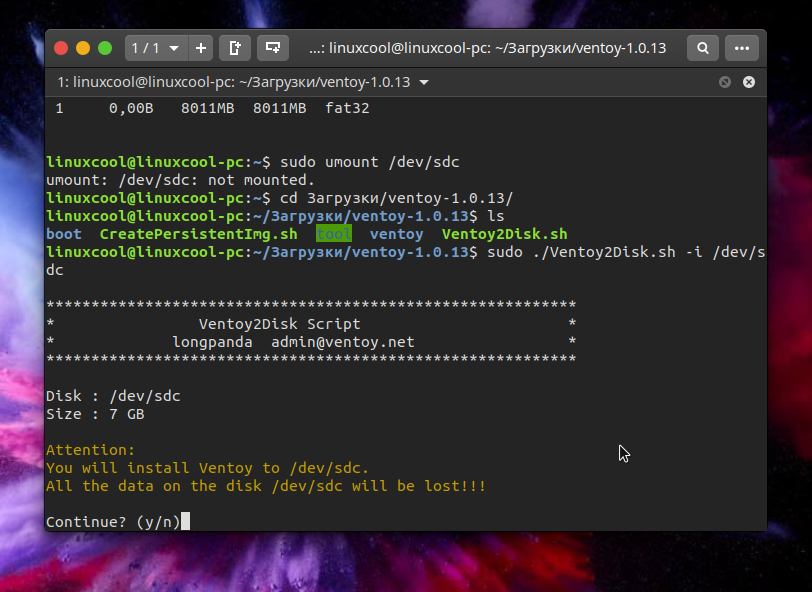Viewport: 812px width, 592px height.
Task: Close the terminal session with X icon
Action: [749, 82]
